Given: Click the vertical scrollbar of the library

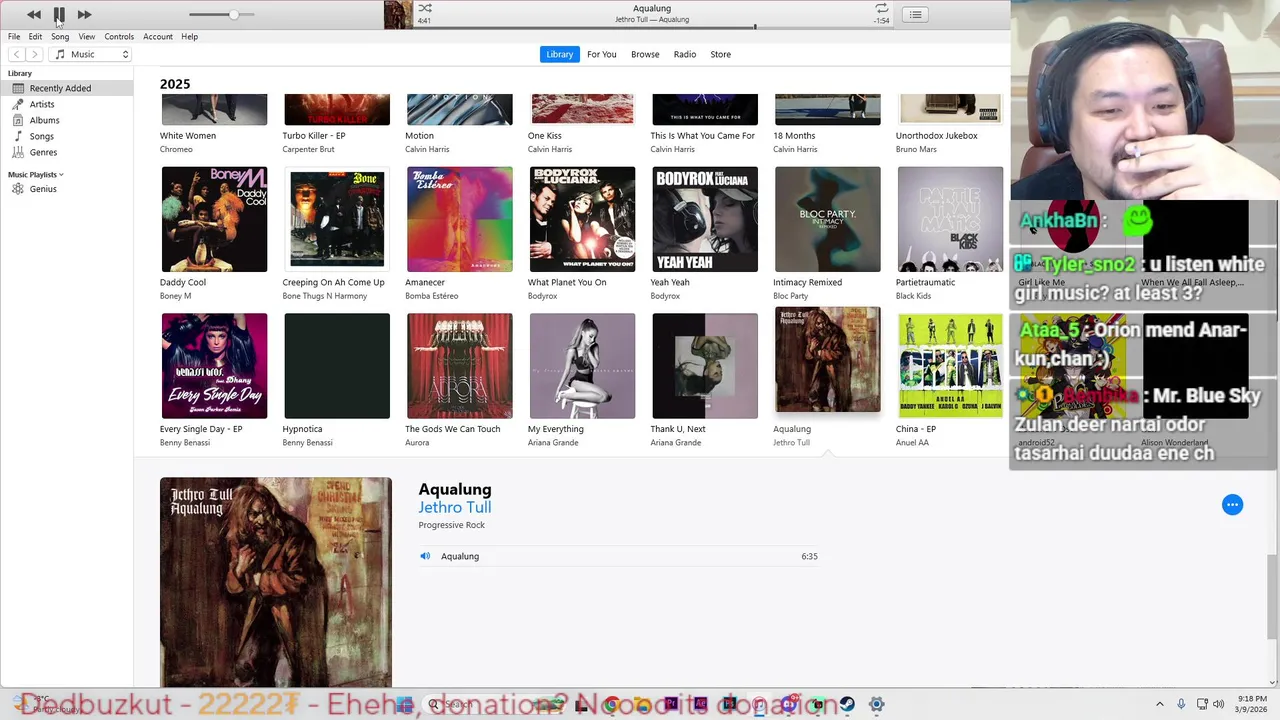Looking at the screenshot, I should tap(1272, 596).
